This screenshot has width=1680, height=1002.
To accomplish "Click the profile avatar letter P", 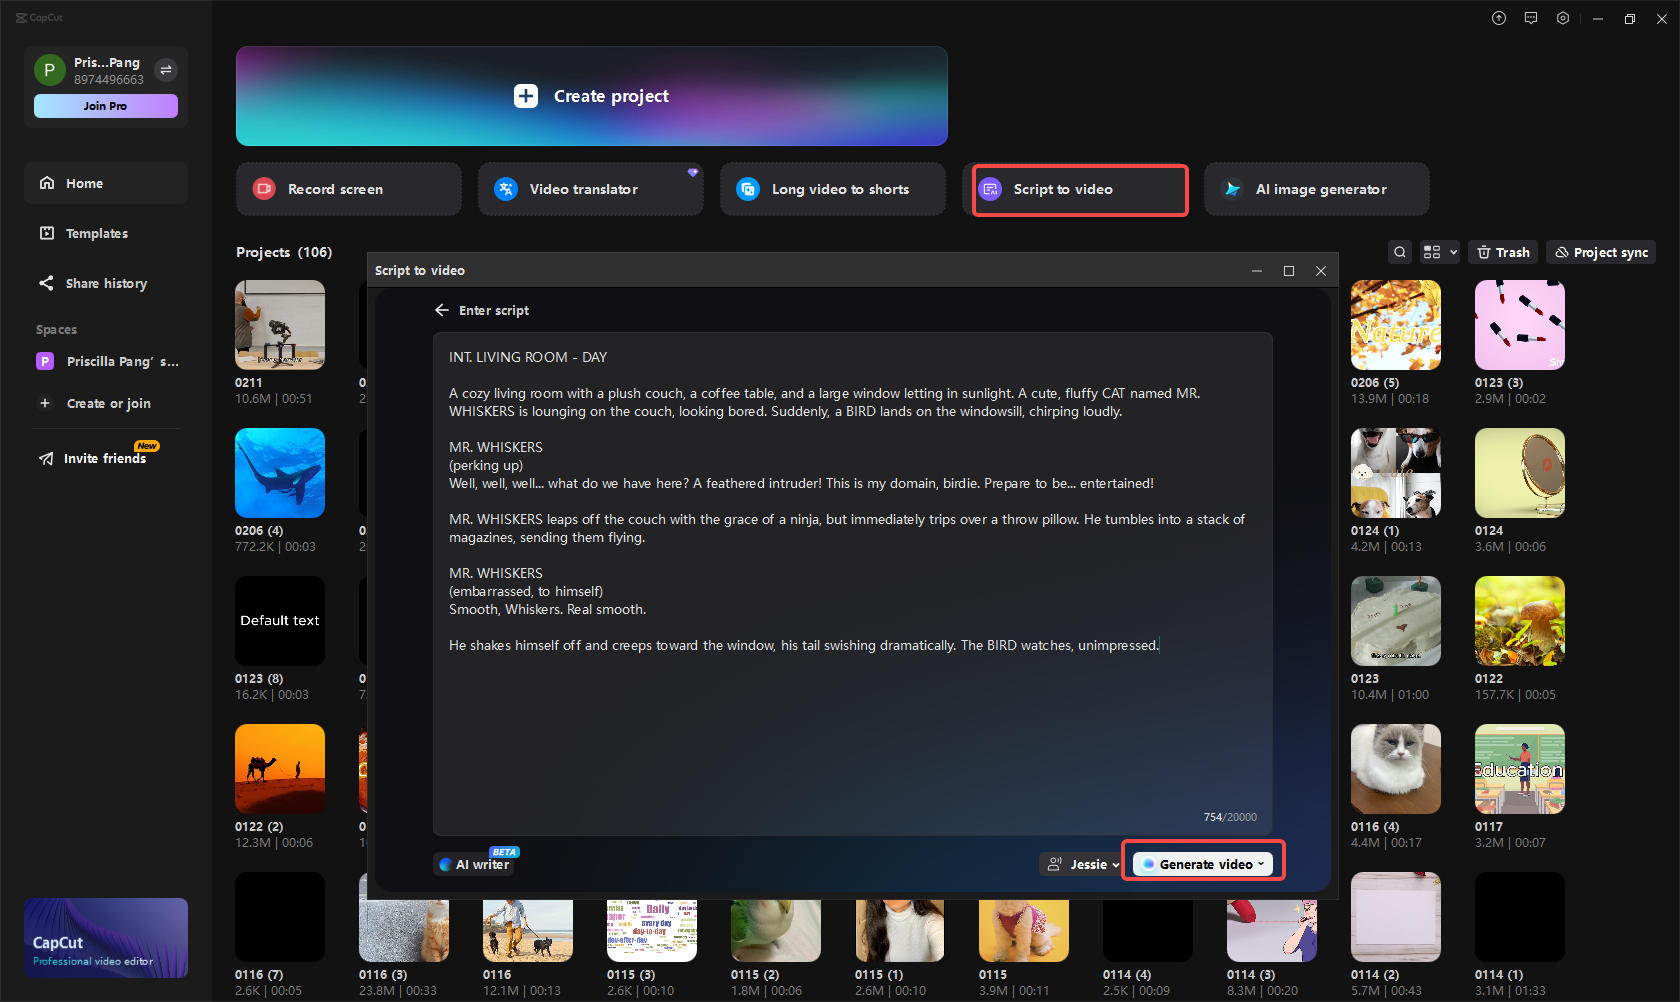I will tap(49, 70).
